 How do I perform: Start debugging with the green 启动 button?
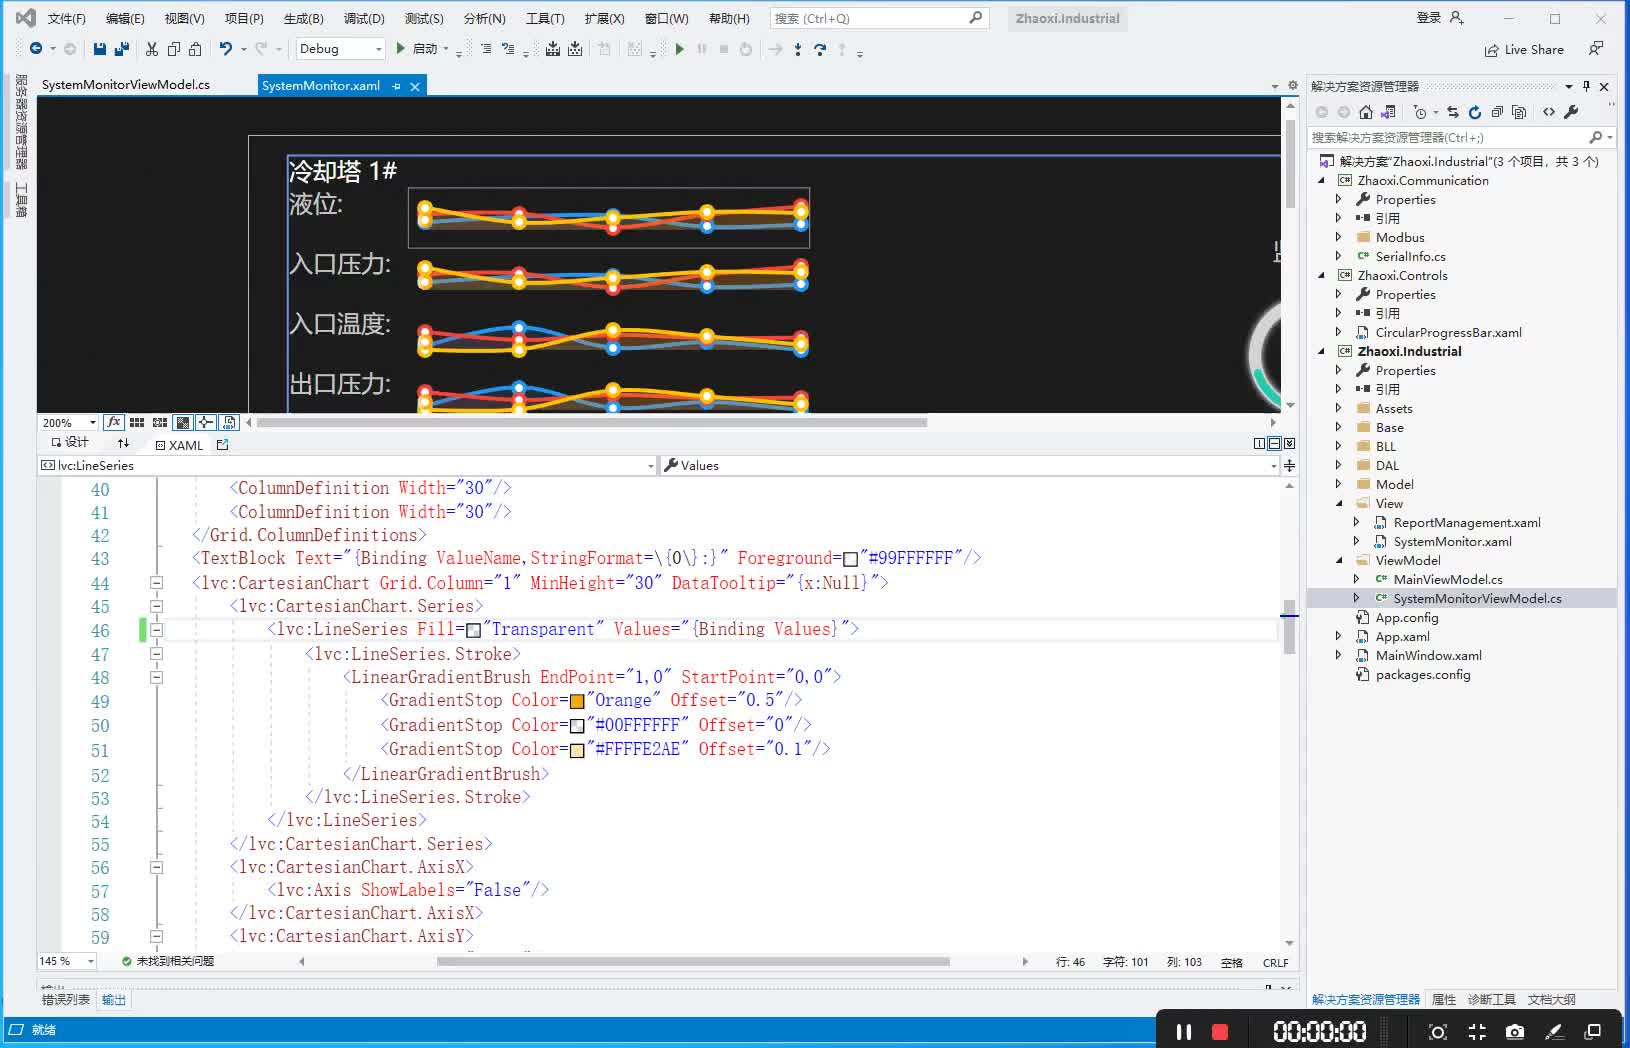pos(418,48)
